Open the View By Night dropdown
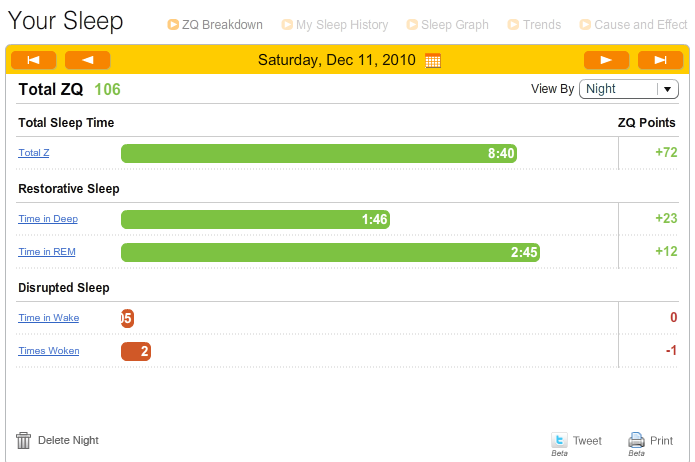 [629, 89]
